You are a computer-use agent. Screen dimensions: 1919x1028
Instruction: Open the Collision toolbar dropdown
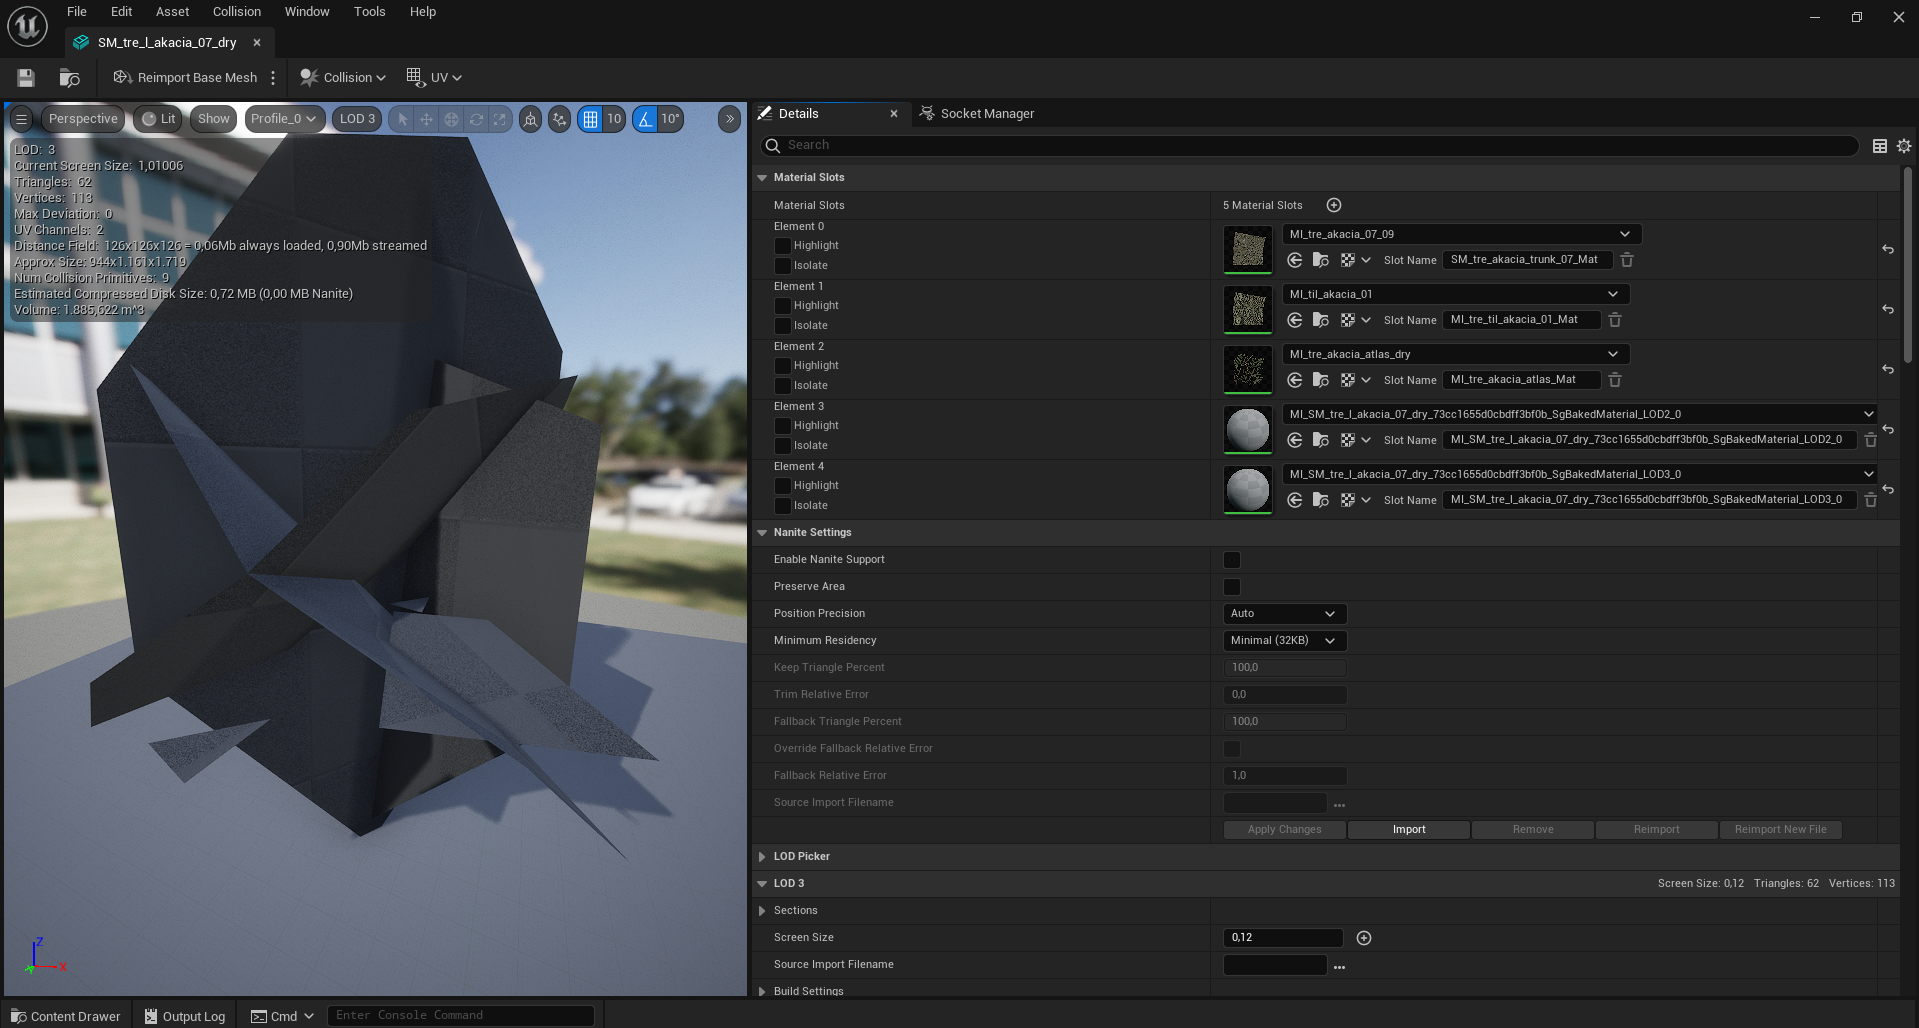pos(343,78)
